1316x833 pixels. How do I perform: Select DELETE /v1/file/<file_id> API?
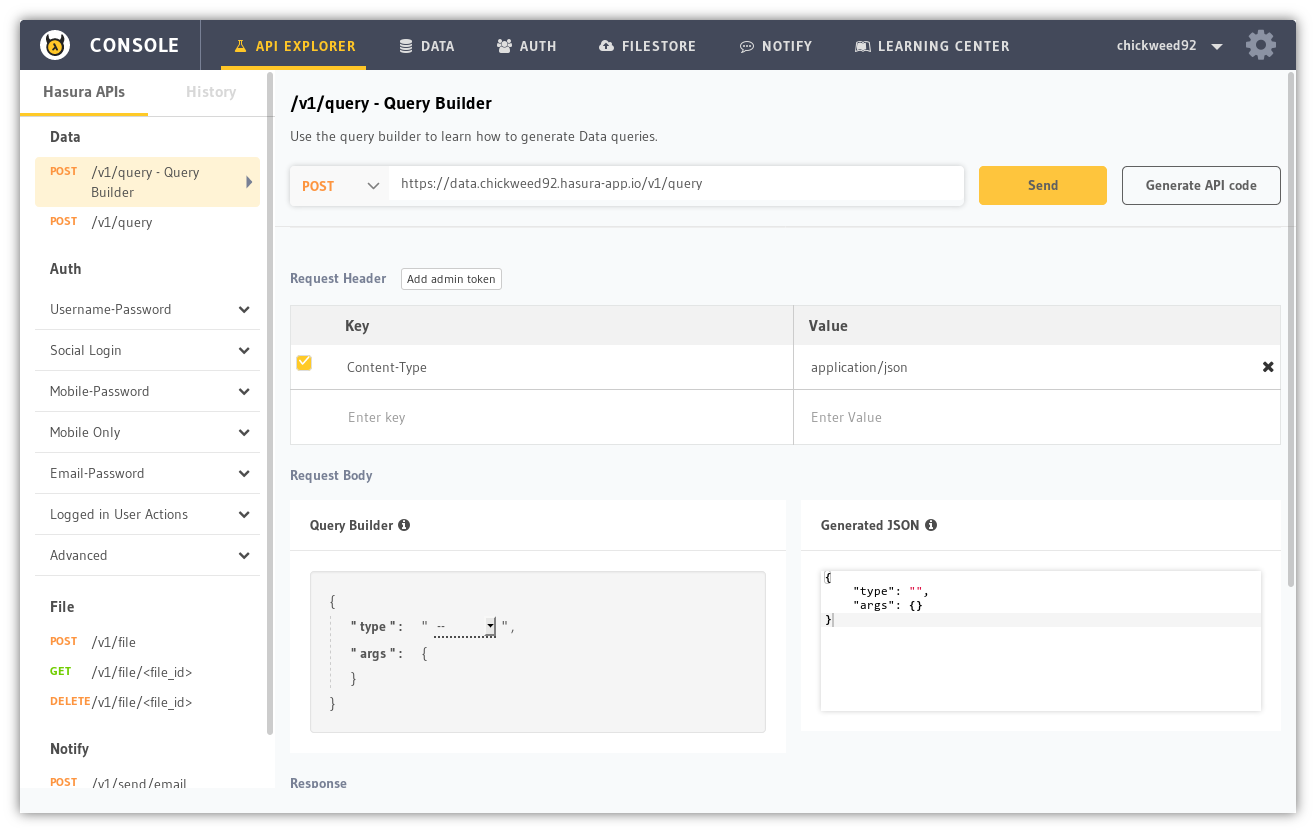tap(147, 702)
